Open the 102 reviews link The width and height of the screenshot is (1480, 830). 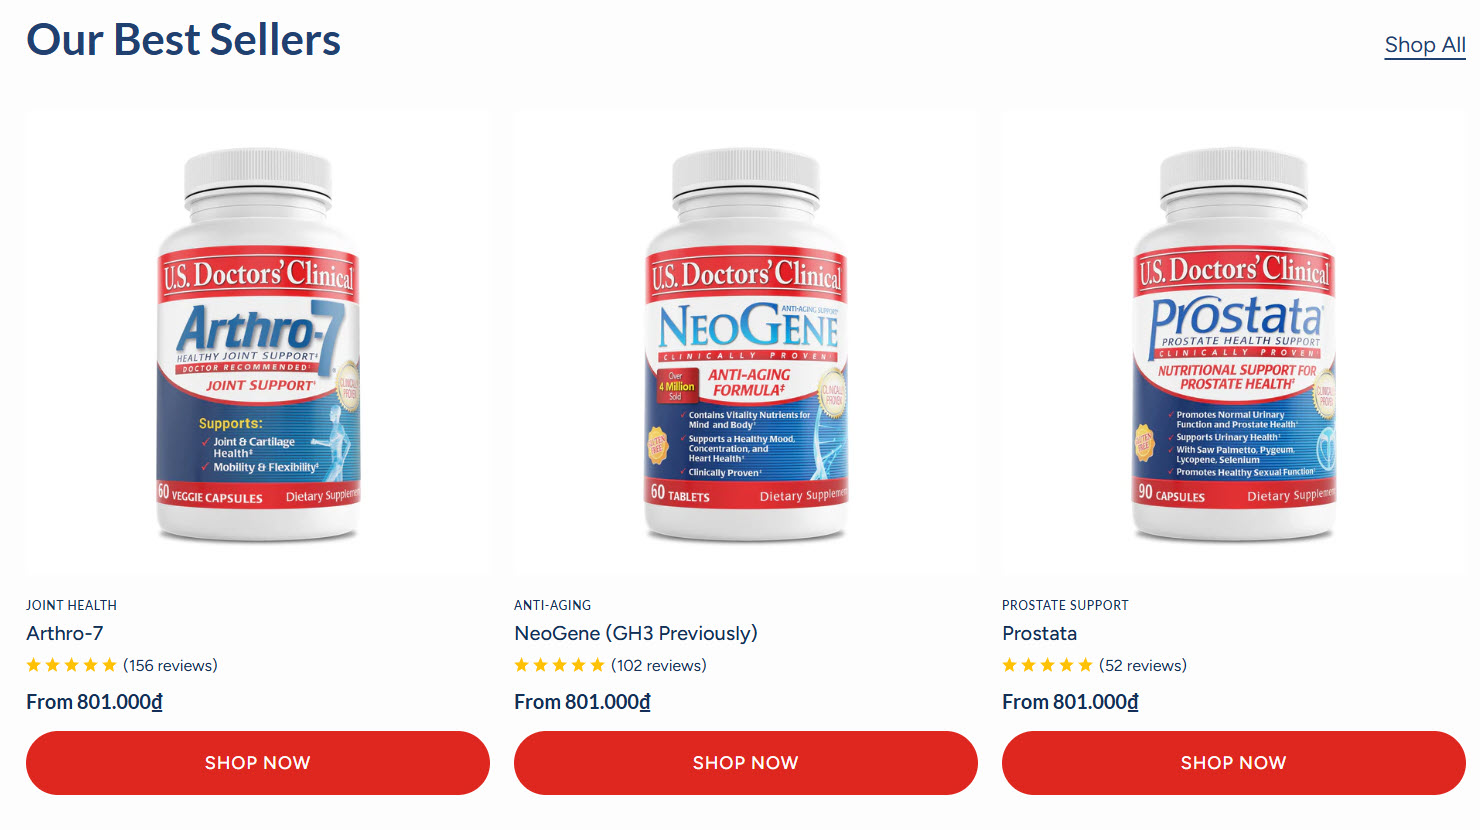pyautogui.click(x=659, y=665)
